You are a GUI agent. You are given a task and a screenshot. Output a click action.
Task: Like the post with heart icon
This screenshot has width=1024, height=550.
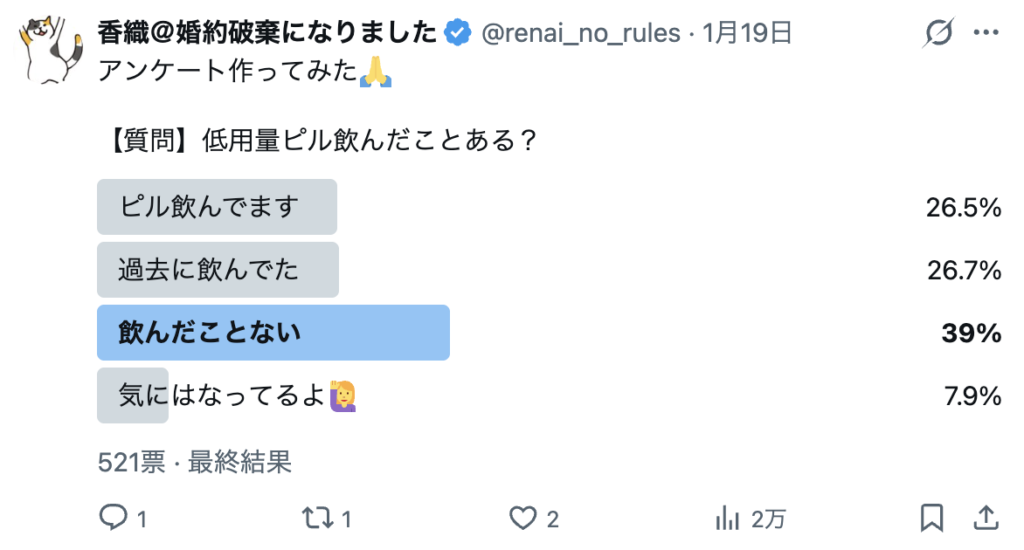pos(523,517)
